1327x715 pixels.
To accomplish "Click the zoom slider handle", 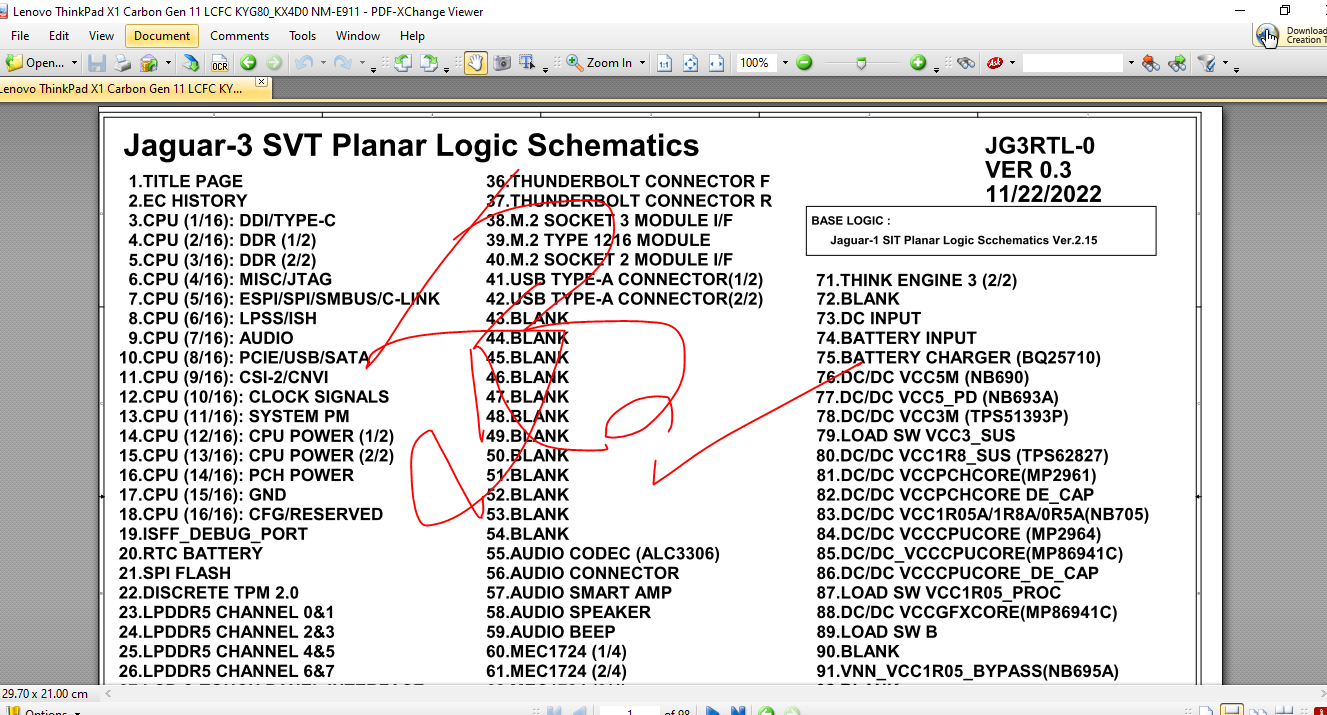I will 861,64.
